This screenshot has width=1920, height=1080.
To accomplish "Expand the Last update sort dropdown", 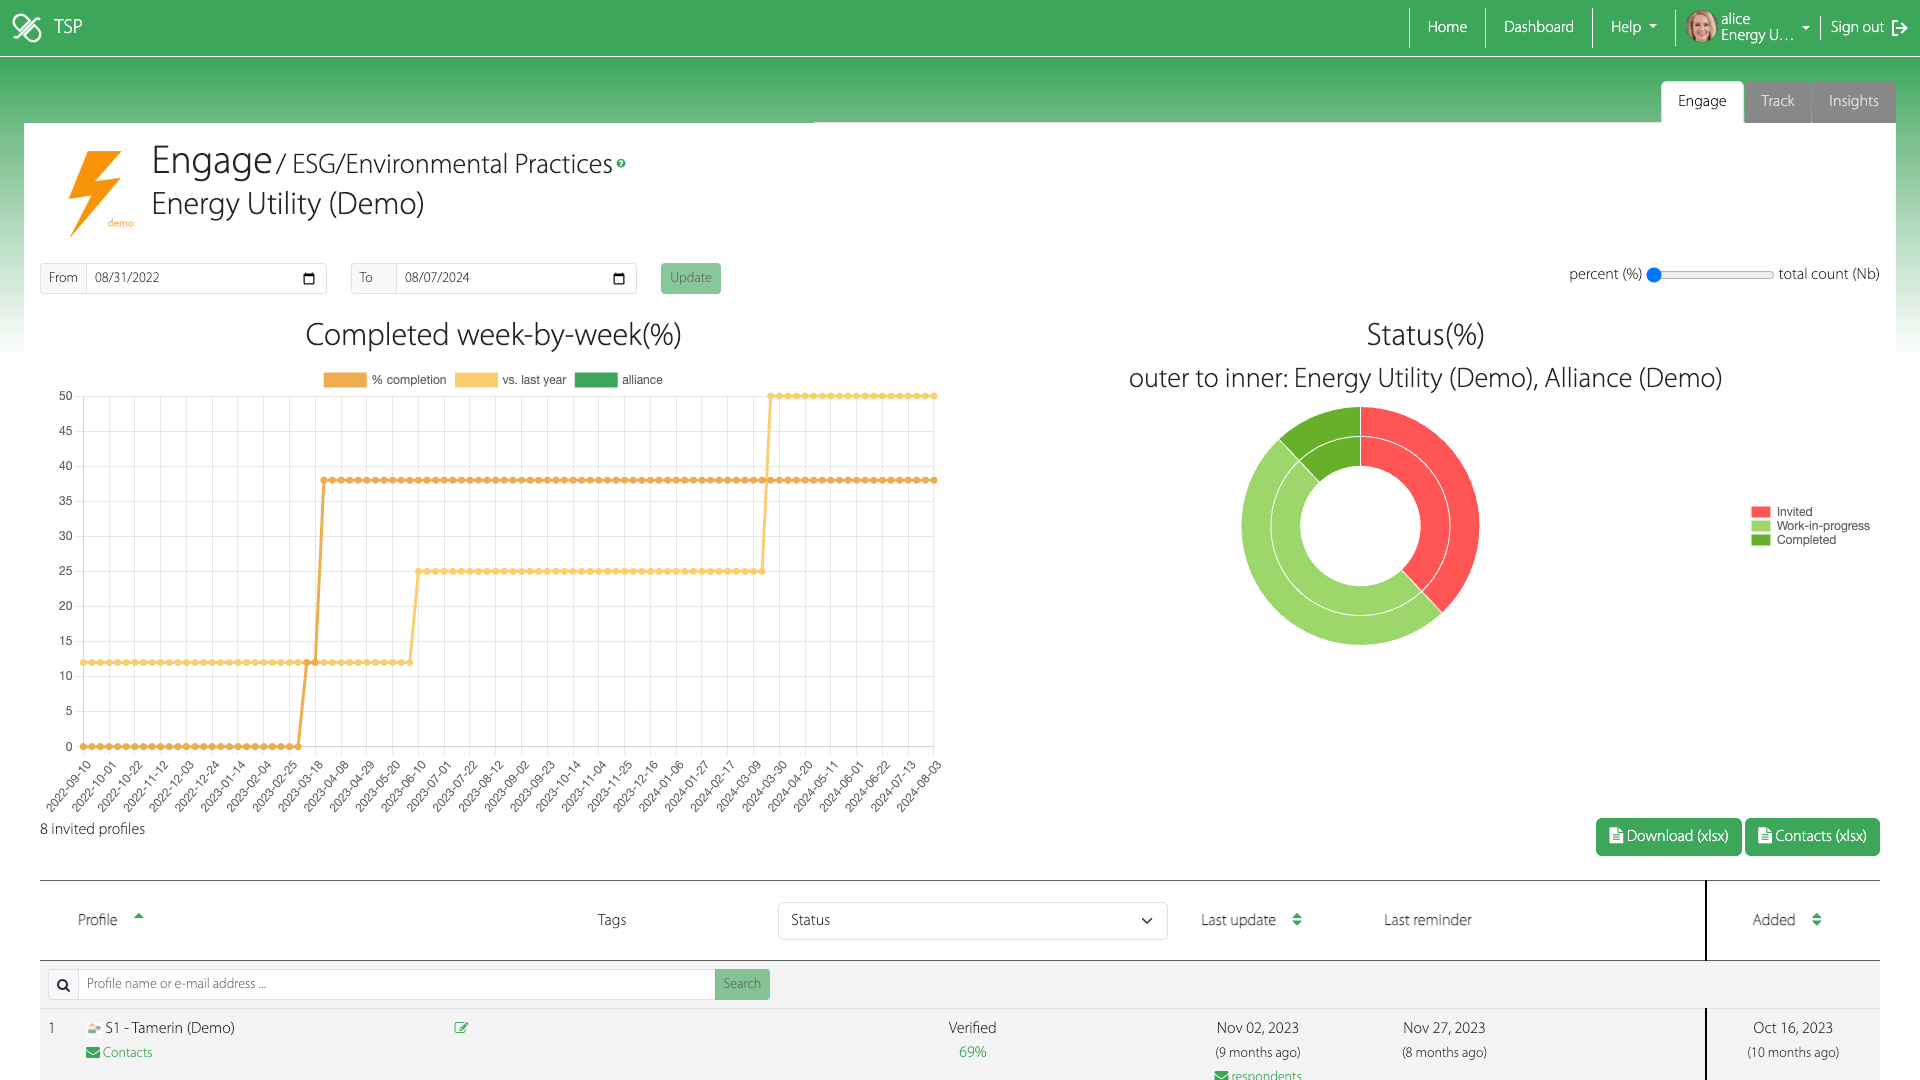I will pyautogui.click(x=1298, y=919).
